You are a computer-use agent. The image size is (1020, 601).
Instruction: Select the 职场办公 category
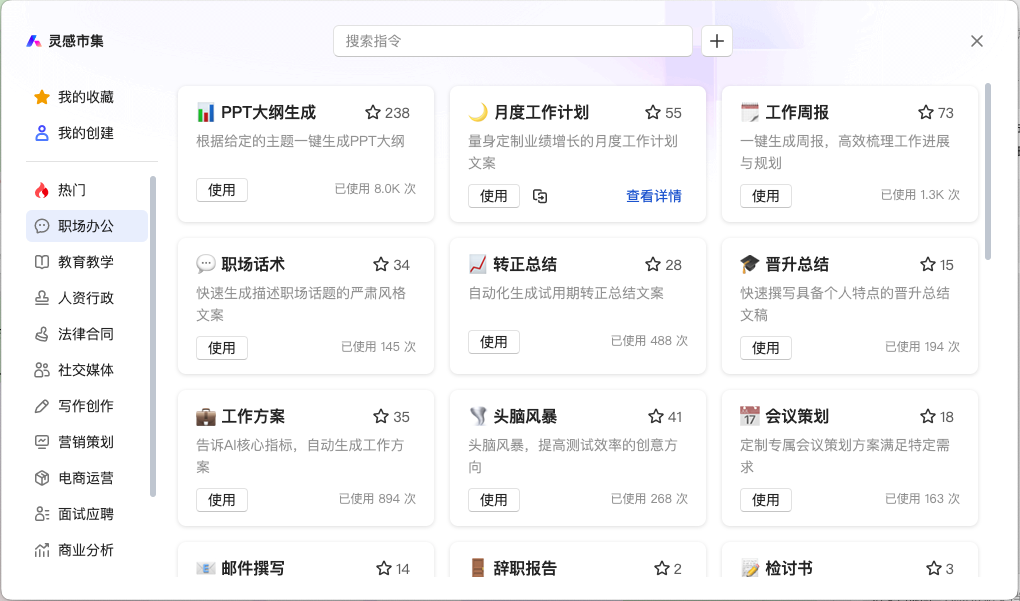coord(87,226)
